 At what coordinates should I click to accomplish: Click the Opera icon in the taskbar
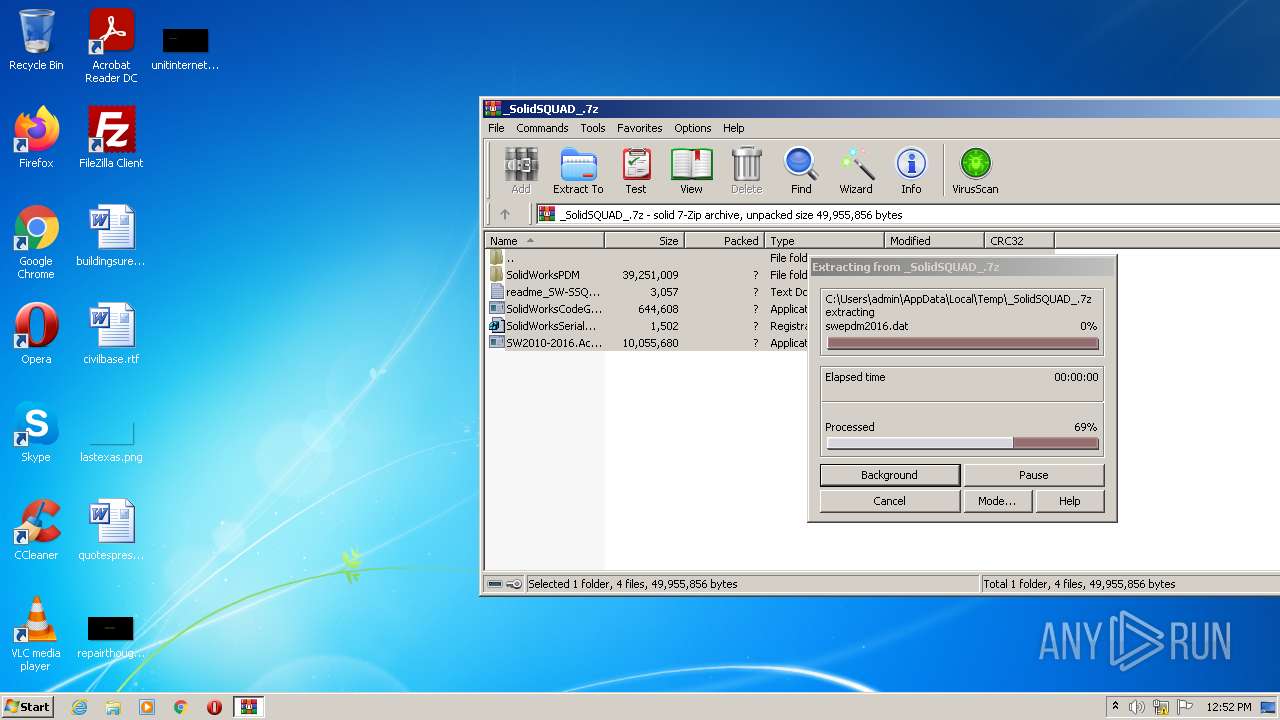214,707
